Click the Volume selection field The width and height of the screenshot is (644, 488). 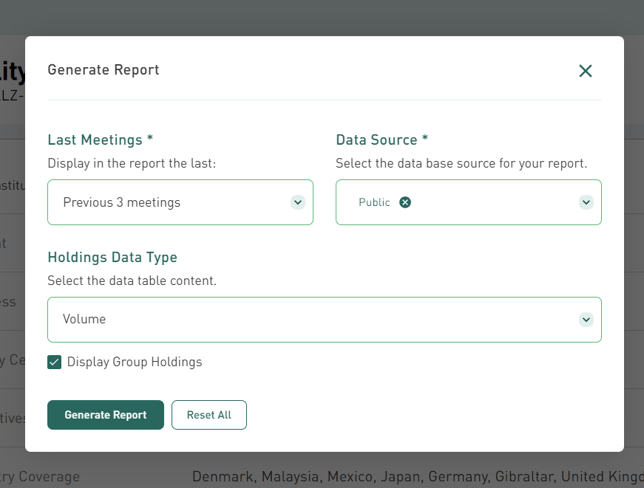(x=324, y=320)
